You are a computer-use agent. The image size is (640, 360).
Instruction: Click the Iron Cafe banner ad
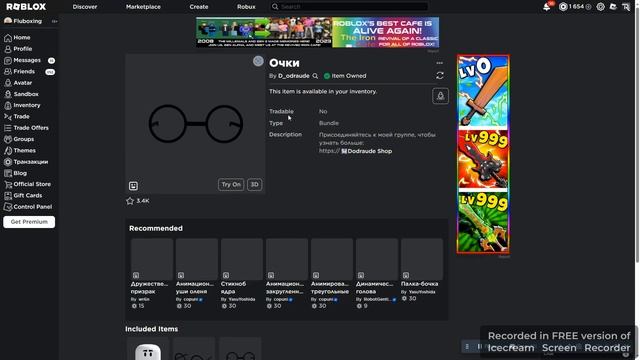point(318,32)
